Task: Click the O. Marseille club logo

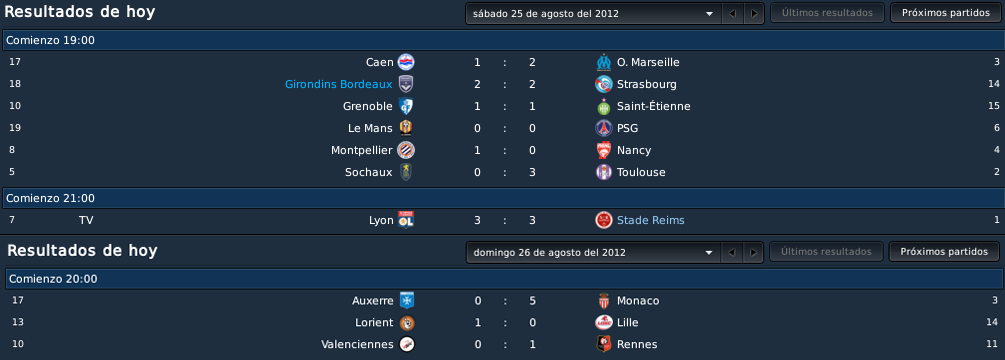Action: click(x=604, y=62)
